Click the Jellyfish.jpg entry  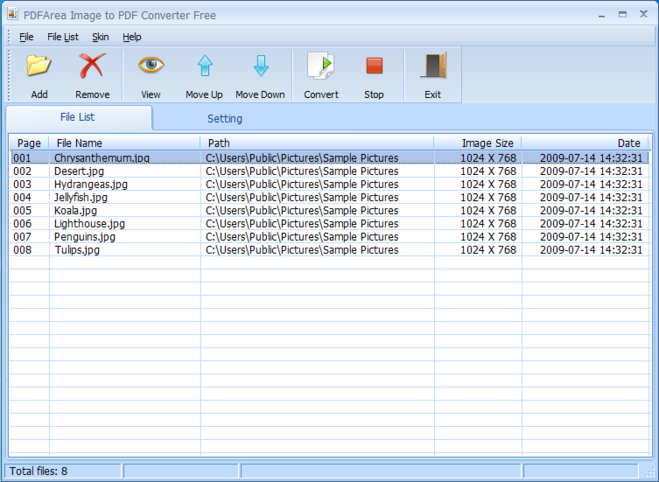pyautogui.click(x=81, y=198)
